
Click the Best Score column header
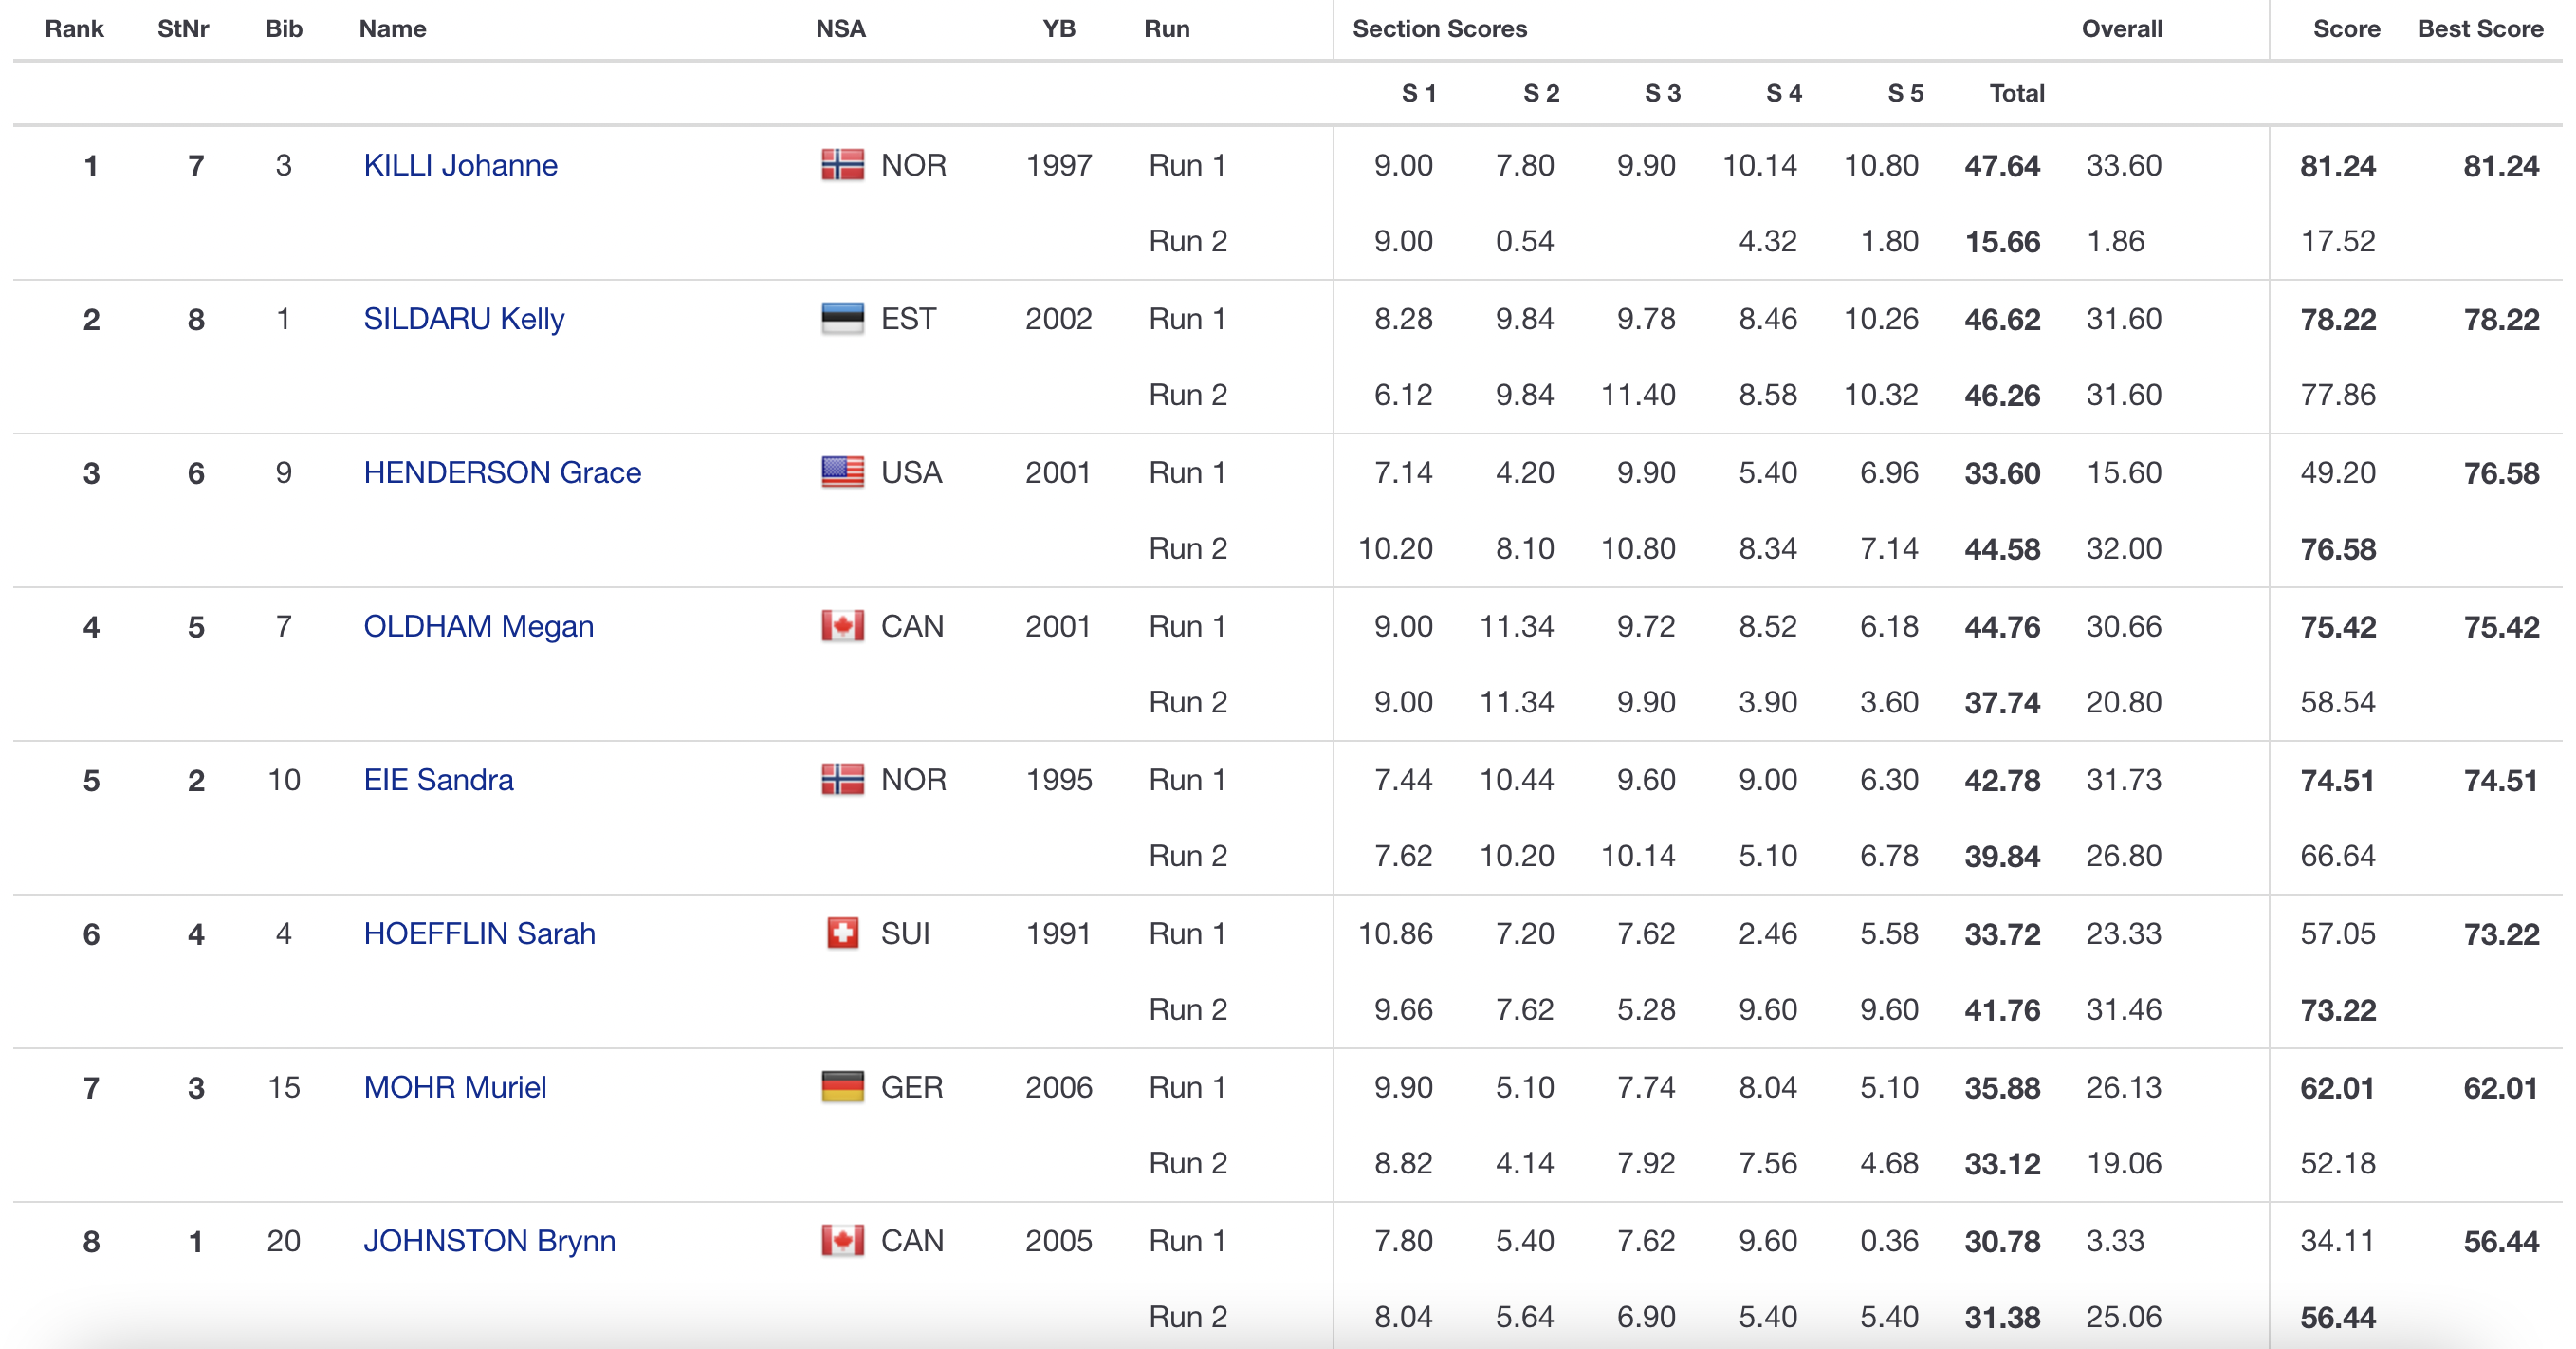[2479, 29]
